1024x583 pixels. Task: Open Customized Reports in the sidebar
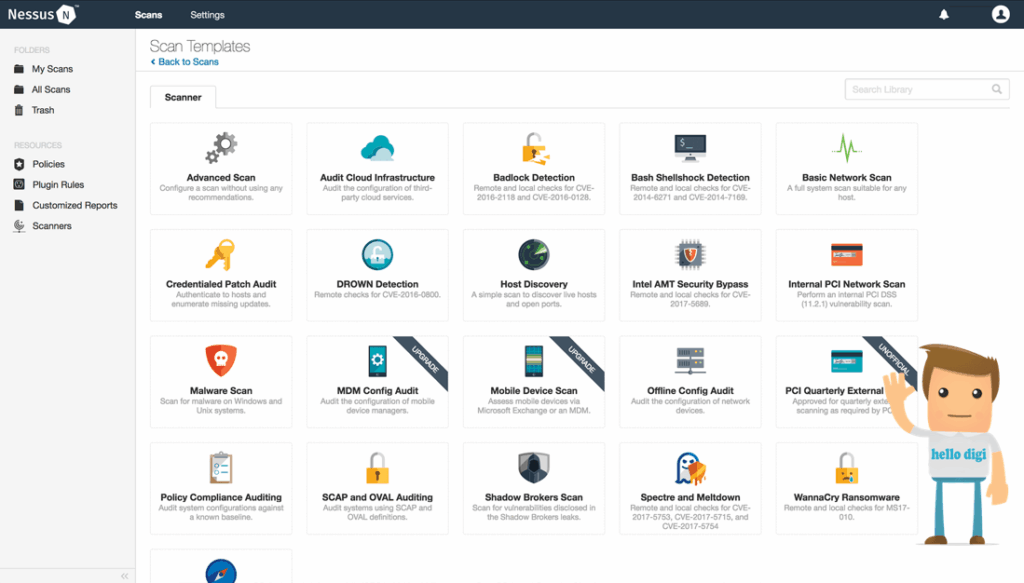74,205
